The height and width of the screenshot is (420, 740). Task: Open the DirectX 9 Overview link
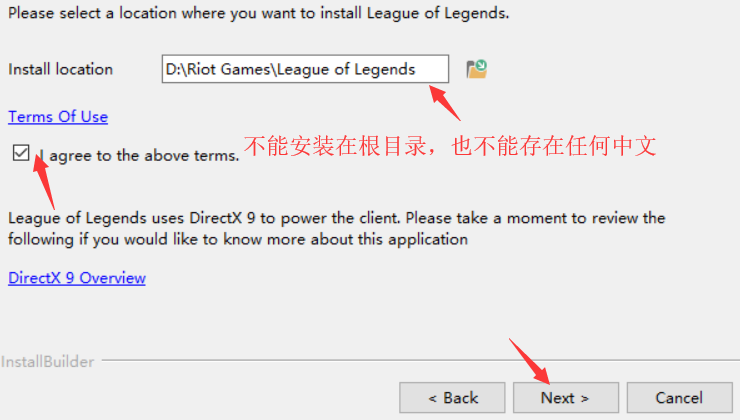(x=77, y=278)
